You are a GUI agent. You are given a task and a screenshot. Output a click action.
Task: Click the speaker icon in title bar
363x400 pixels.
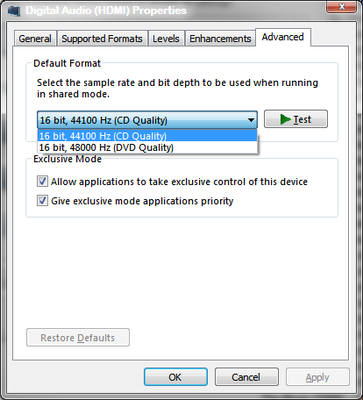coord(14,11)
